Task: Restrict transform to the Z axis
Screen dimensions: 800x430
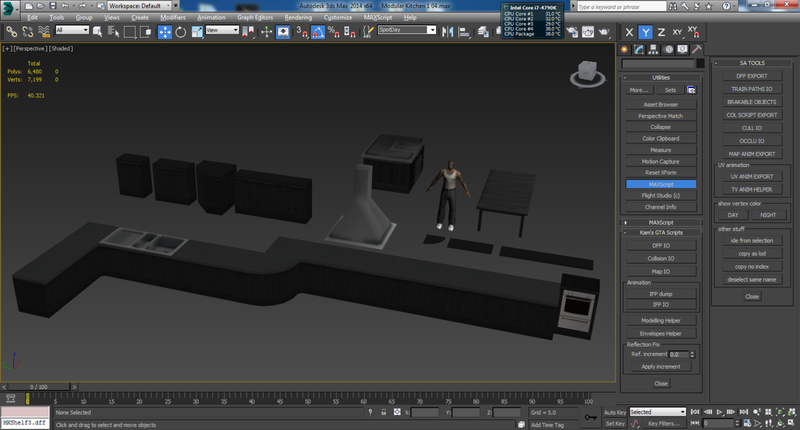Action: point(661,31)
